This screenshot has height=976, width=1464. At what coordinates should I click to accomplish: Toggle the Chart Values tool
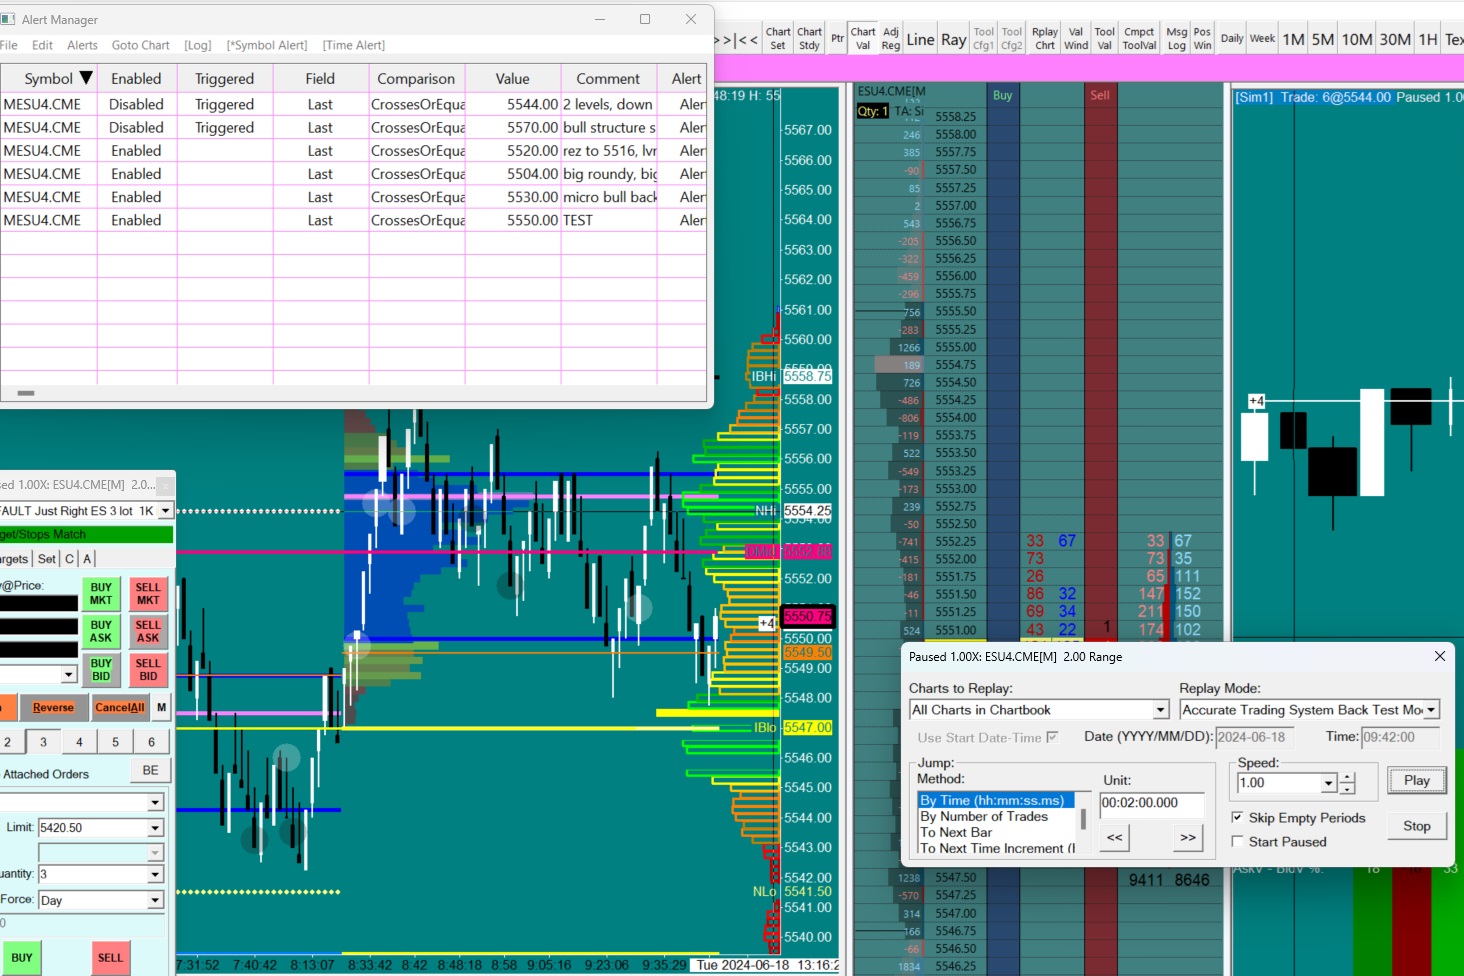863,39
